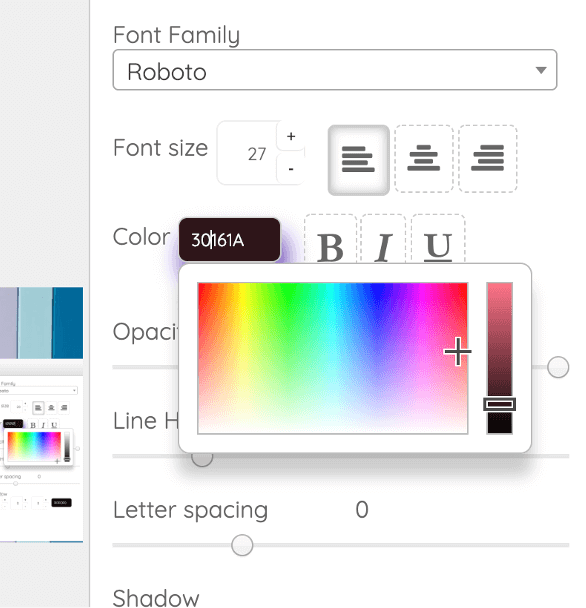Viewport: 586px width, 608px height.
Task: Pick a color in the hue gradient area
Action: [333, 358]
